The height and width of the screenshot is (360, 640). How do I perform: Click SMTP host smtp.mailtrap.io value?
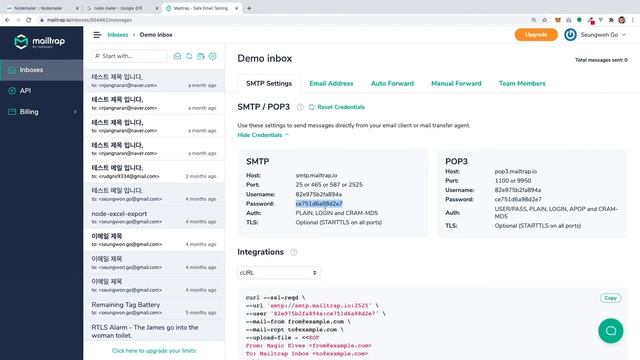(316, 175)
